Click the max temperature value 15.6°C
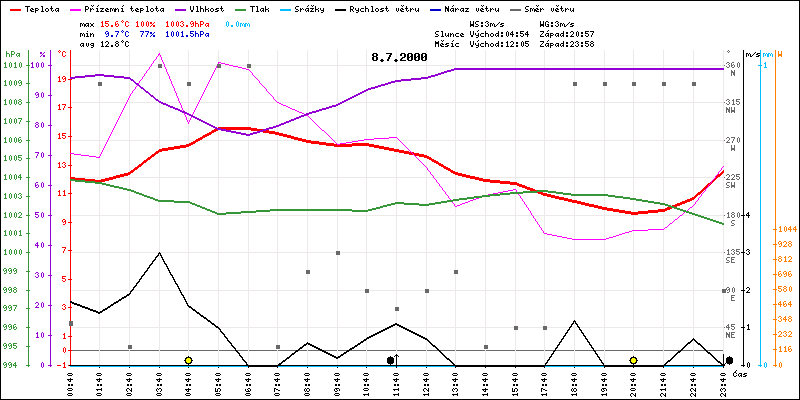Image resolution: width=800 pixels, height=400 pixels. tap(117, 22)
